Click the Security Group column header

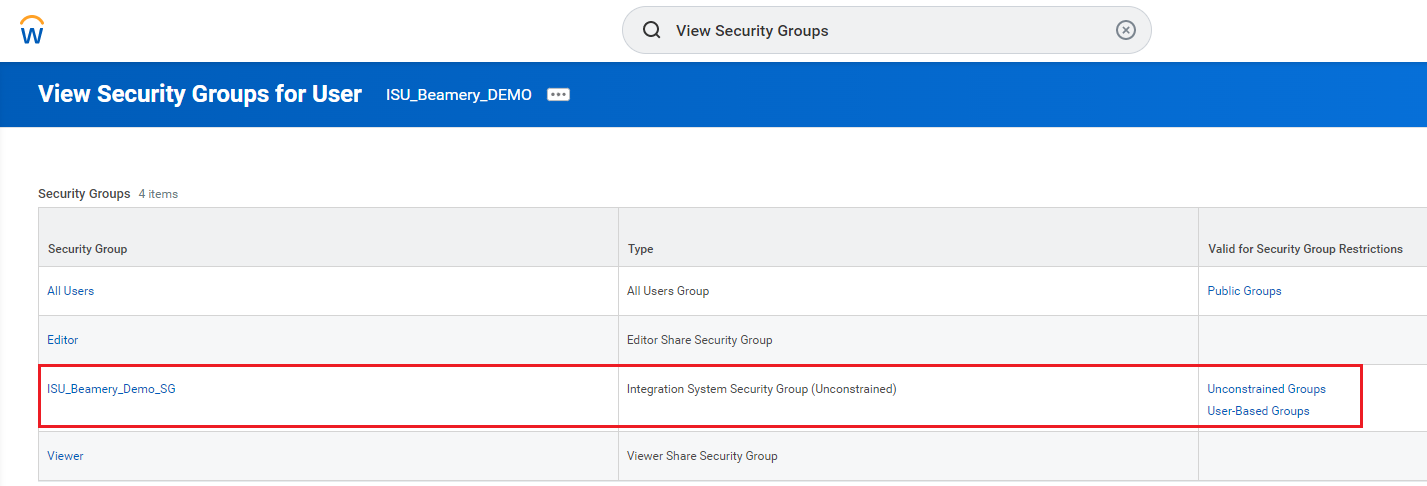click(87, 249)
